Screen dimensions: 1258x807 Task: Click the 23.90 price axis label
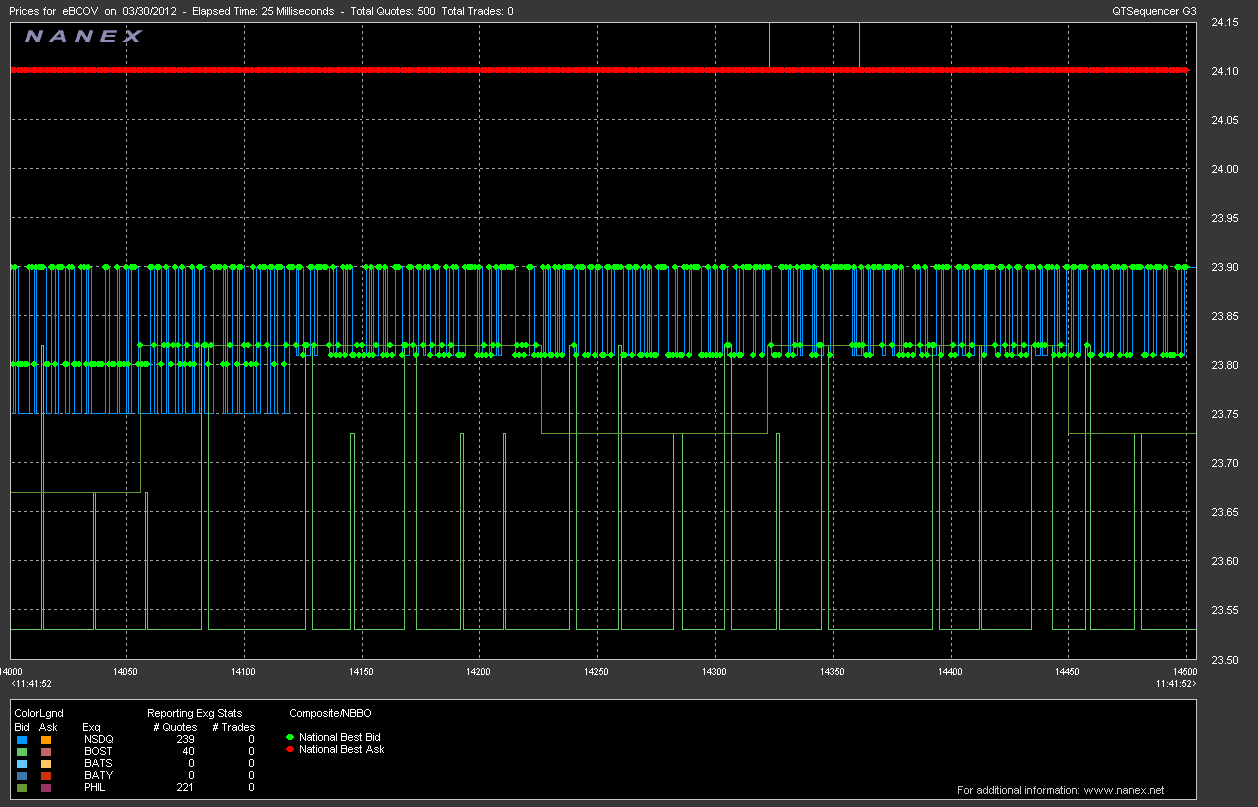[1224, 267]
